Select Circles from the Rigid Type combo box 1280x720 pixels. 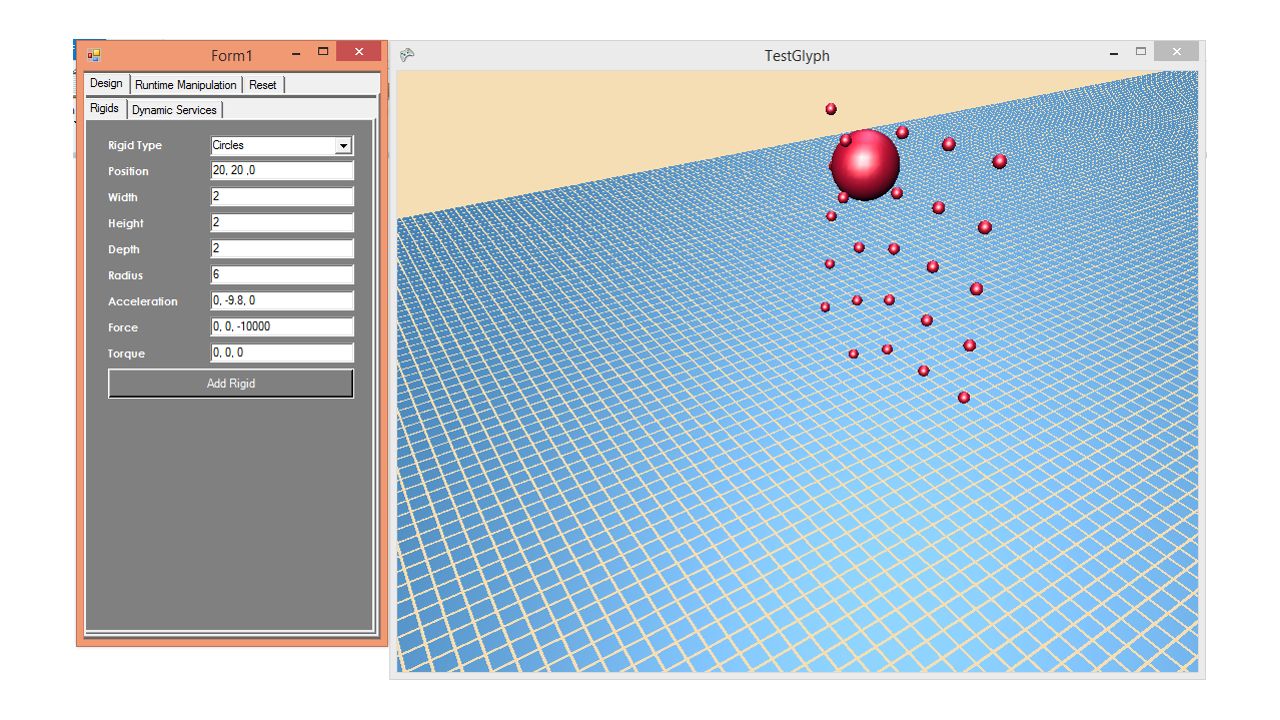270,145
